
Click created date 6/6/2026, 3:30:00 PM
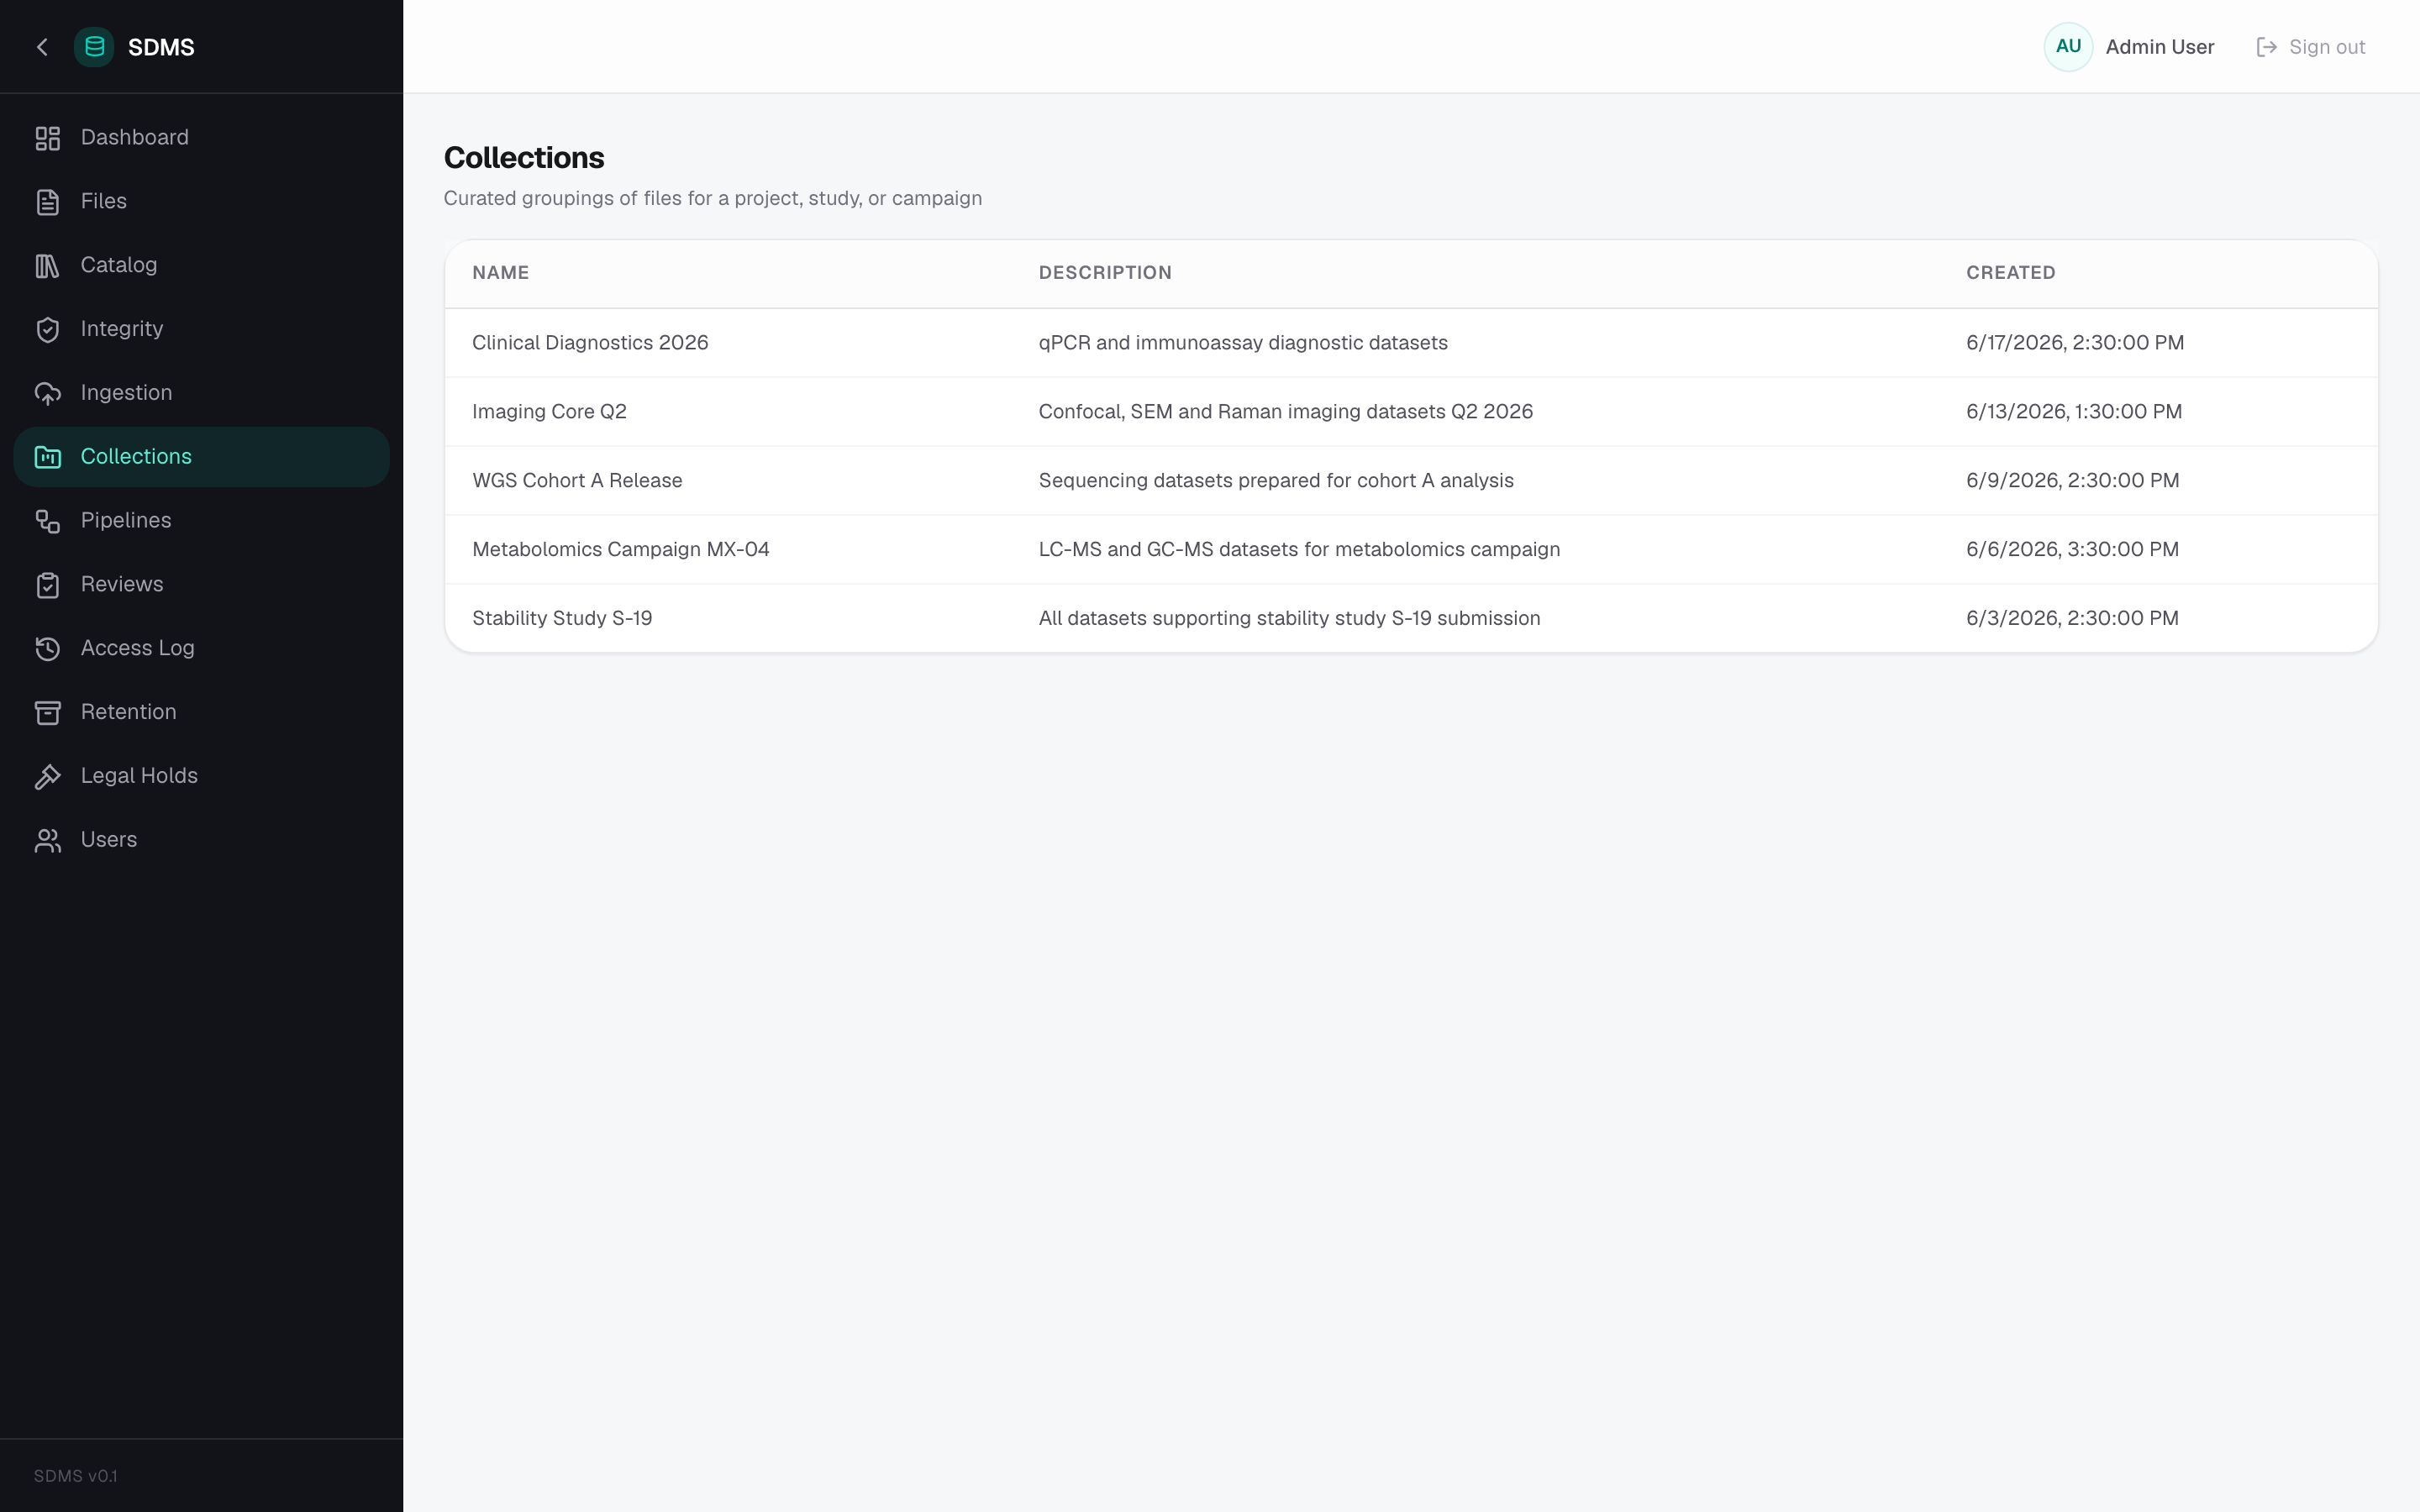2072,550
